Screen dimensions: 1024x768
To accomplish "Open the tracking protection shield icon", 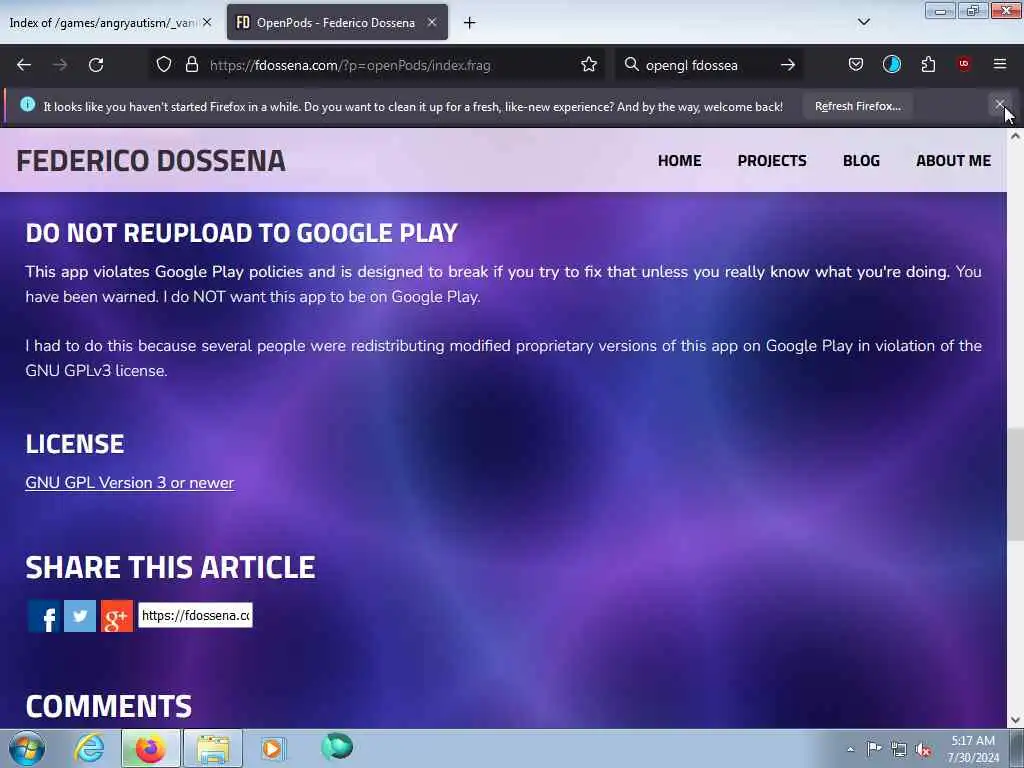I will point(164,65).
